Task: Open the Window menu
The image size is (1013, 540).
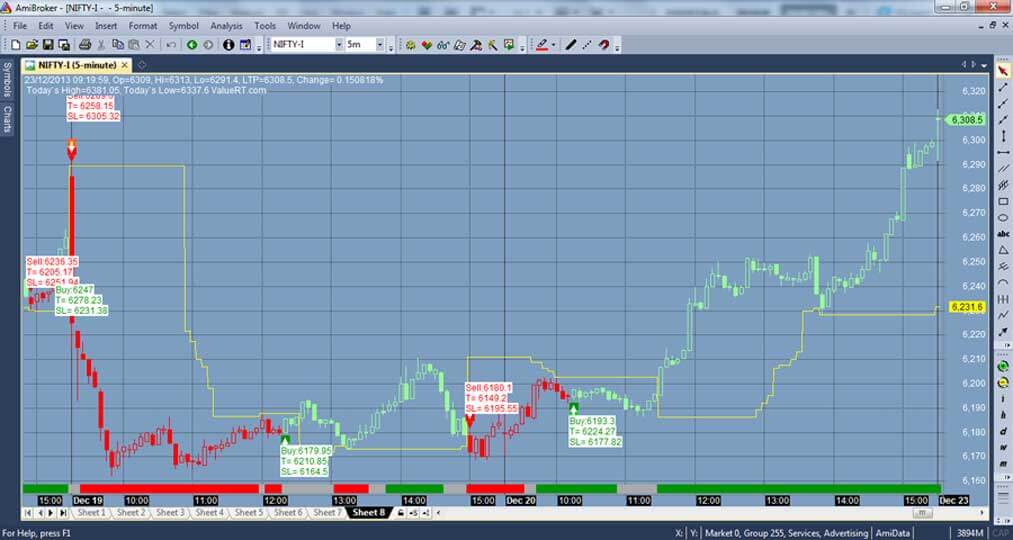Action: tap(304, 26)
